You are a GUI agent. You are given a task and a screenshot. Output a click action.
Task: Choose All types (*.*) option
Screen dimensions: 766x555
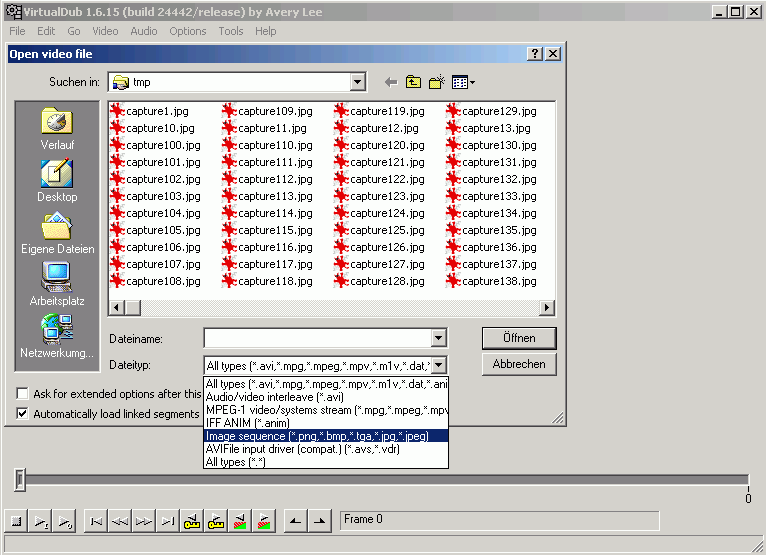click(x=326, y=462)
